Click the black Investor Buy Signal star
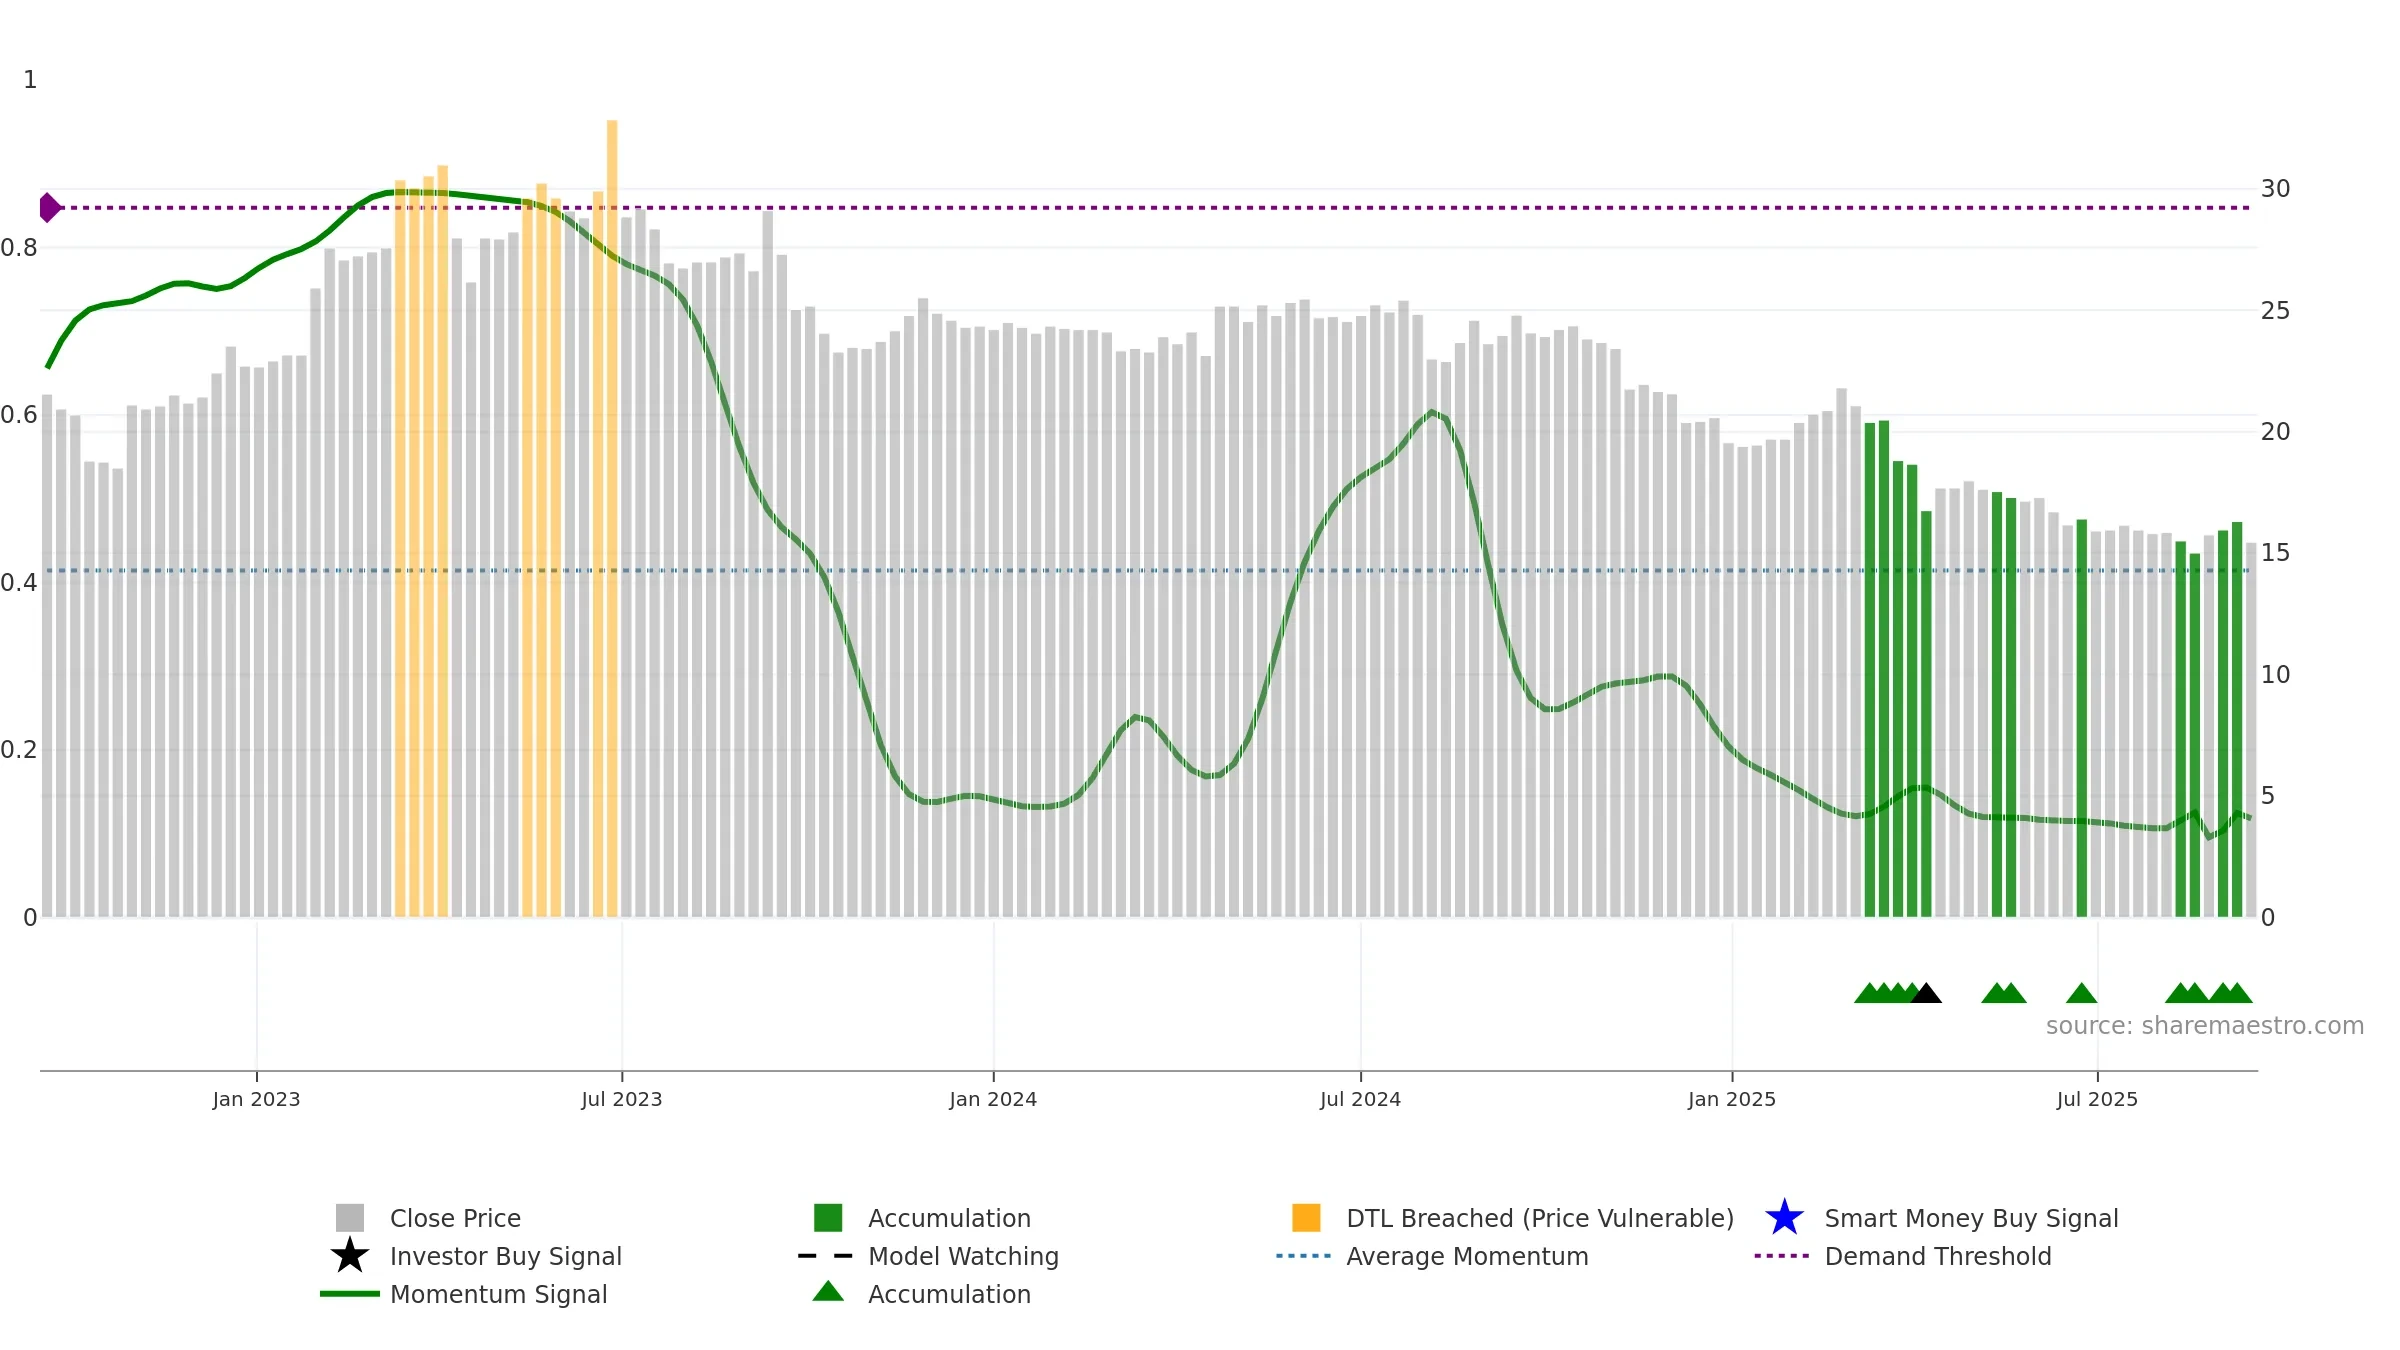 point(350,1256)
